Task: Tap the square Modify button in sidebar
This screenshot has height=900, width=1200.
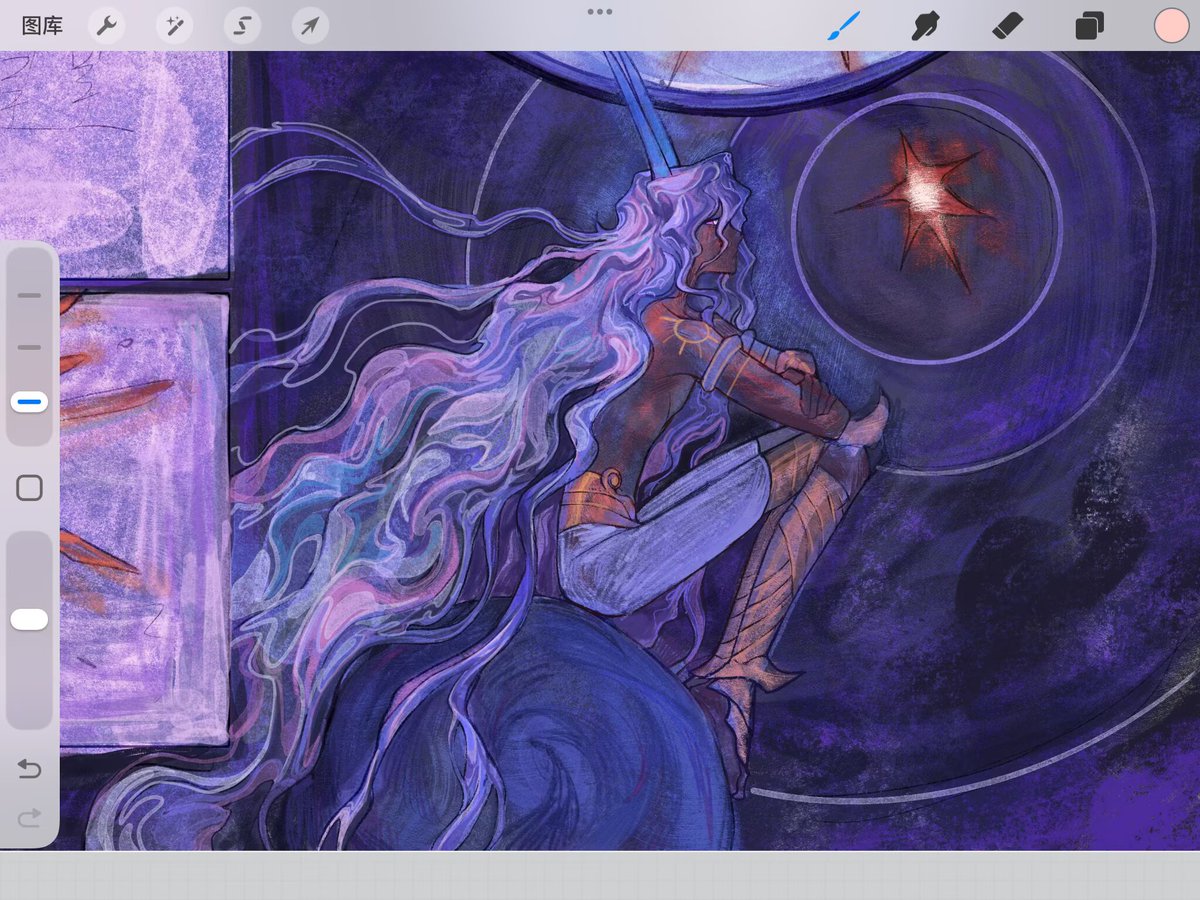Action: point(30,488)
